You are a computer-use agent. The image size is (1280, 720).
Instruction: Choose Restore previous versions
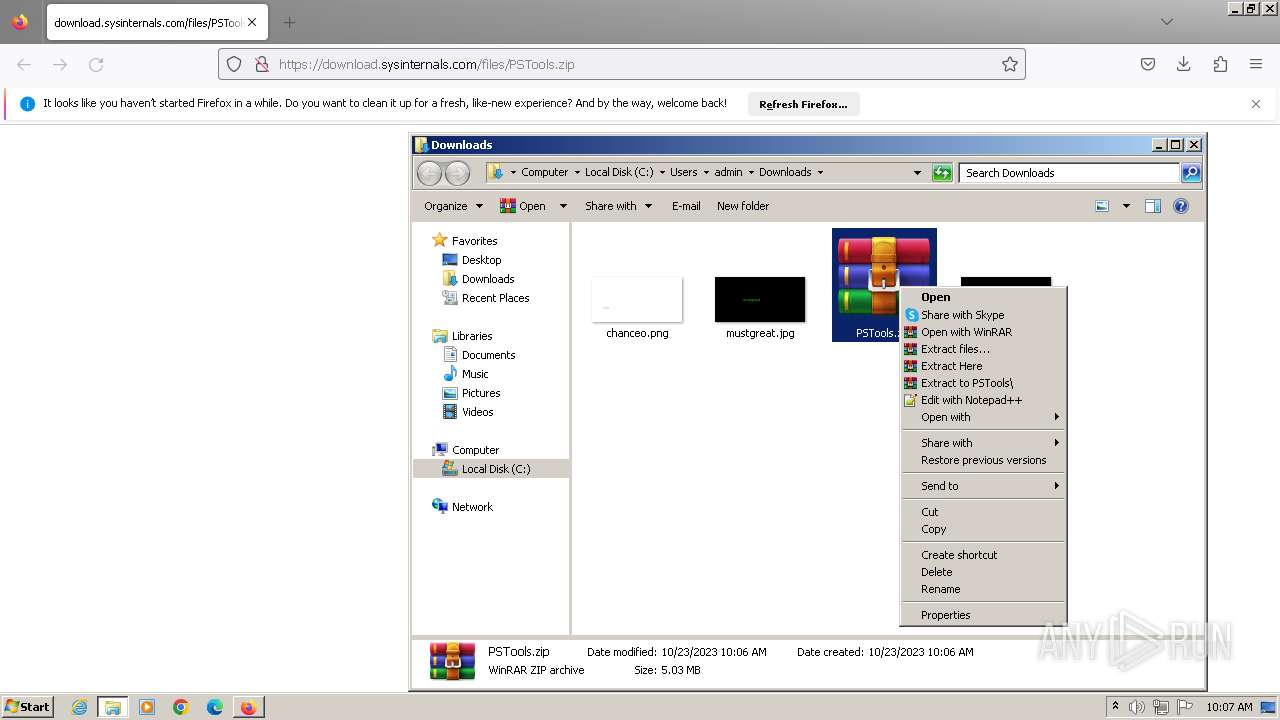(983, 460)
